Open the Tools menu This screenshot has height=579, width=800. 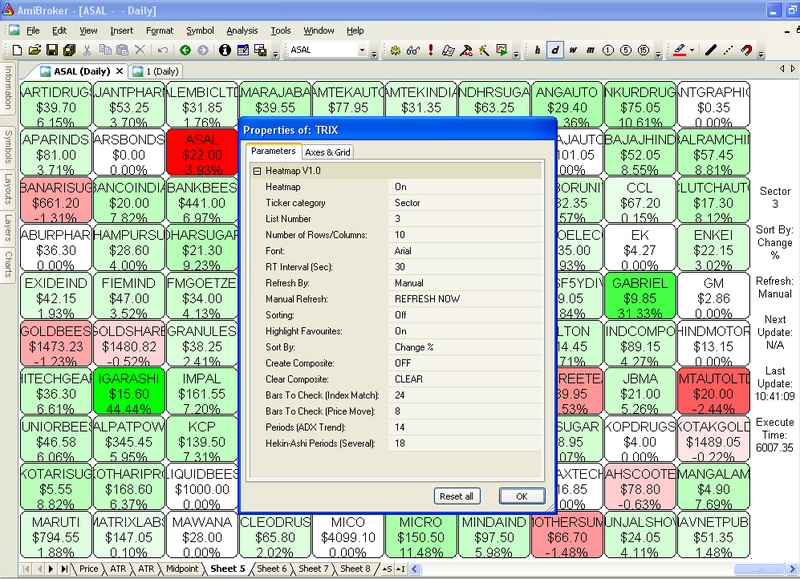281,31
